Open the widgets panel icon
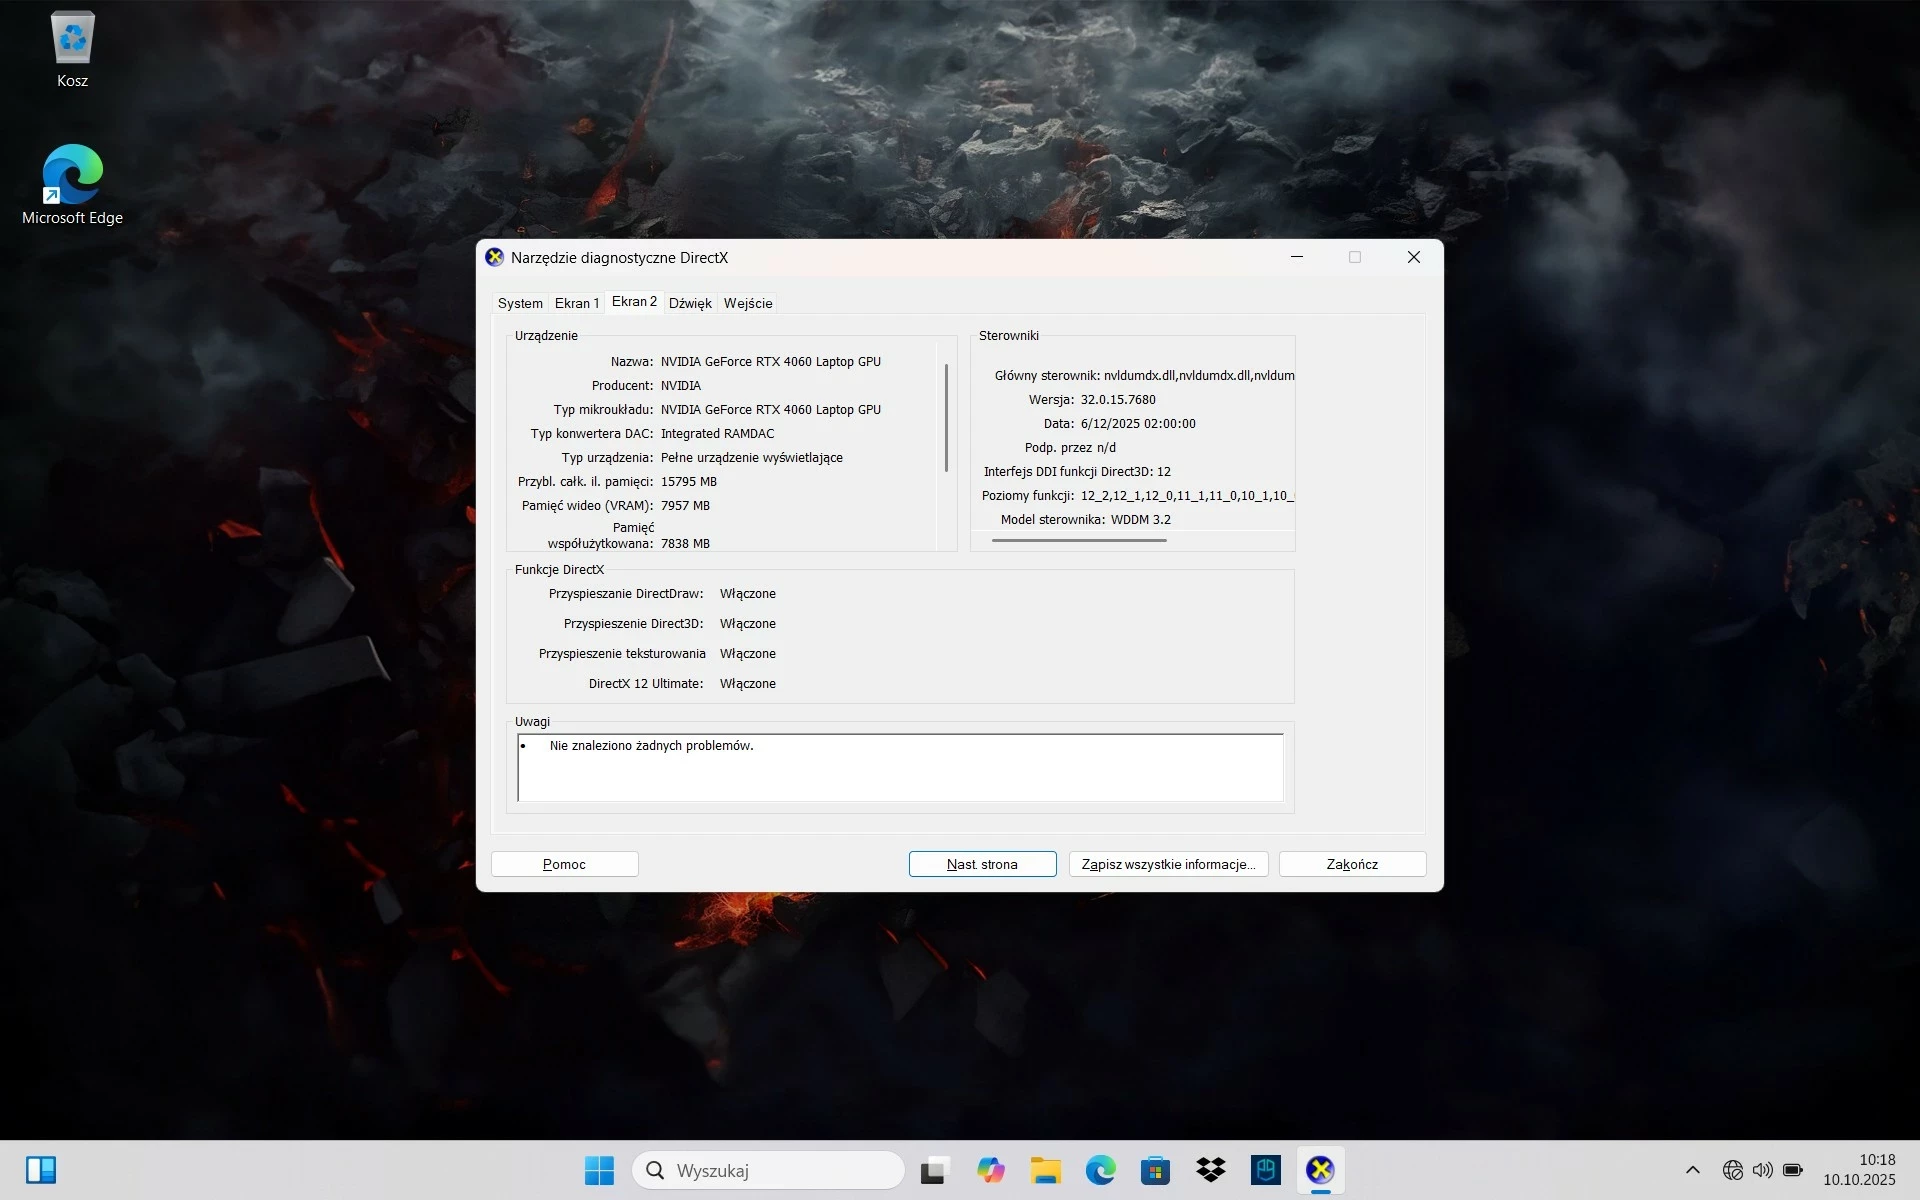This screenshot has height=1200, width=1920. coord(41,1170)
